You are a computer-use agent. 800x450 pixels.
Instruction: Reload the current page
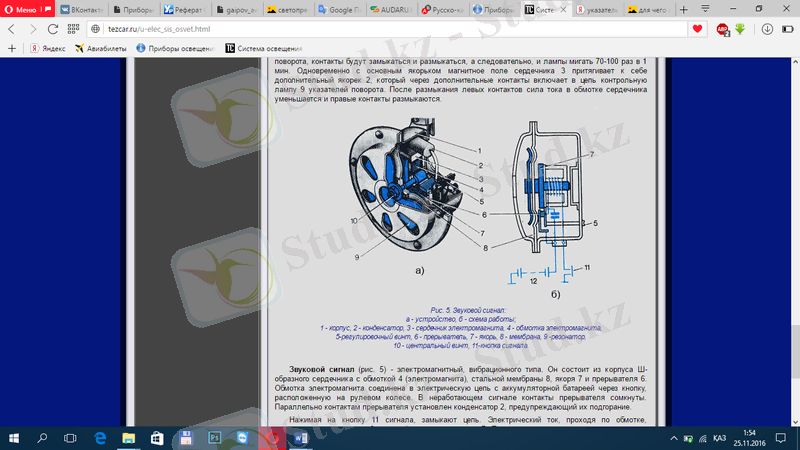(x=53, y=29)
